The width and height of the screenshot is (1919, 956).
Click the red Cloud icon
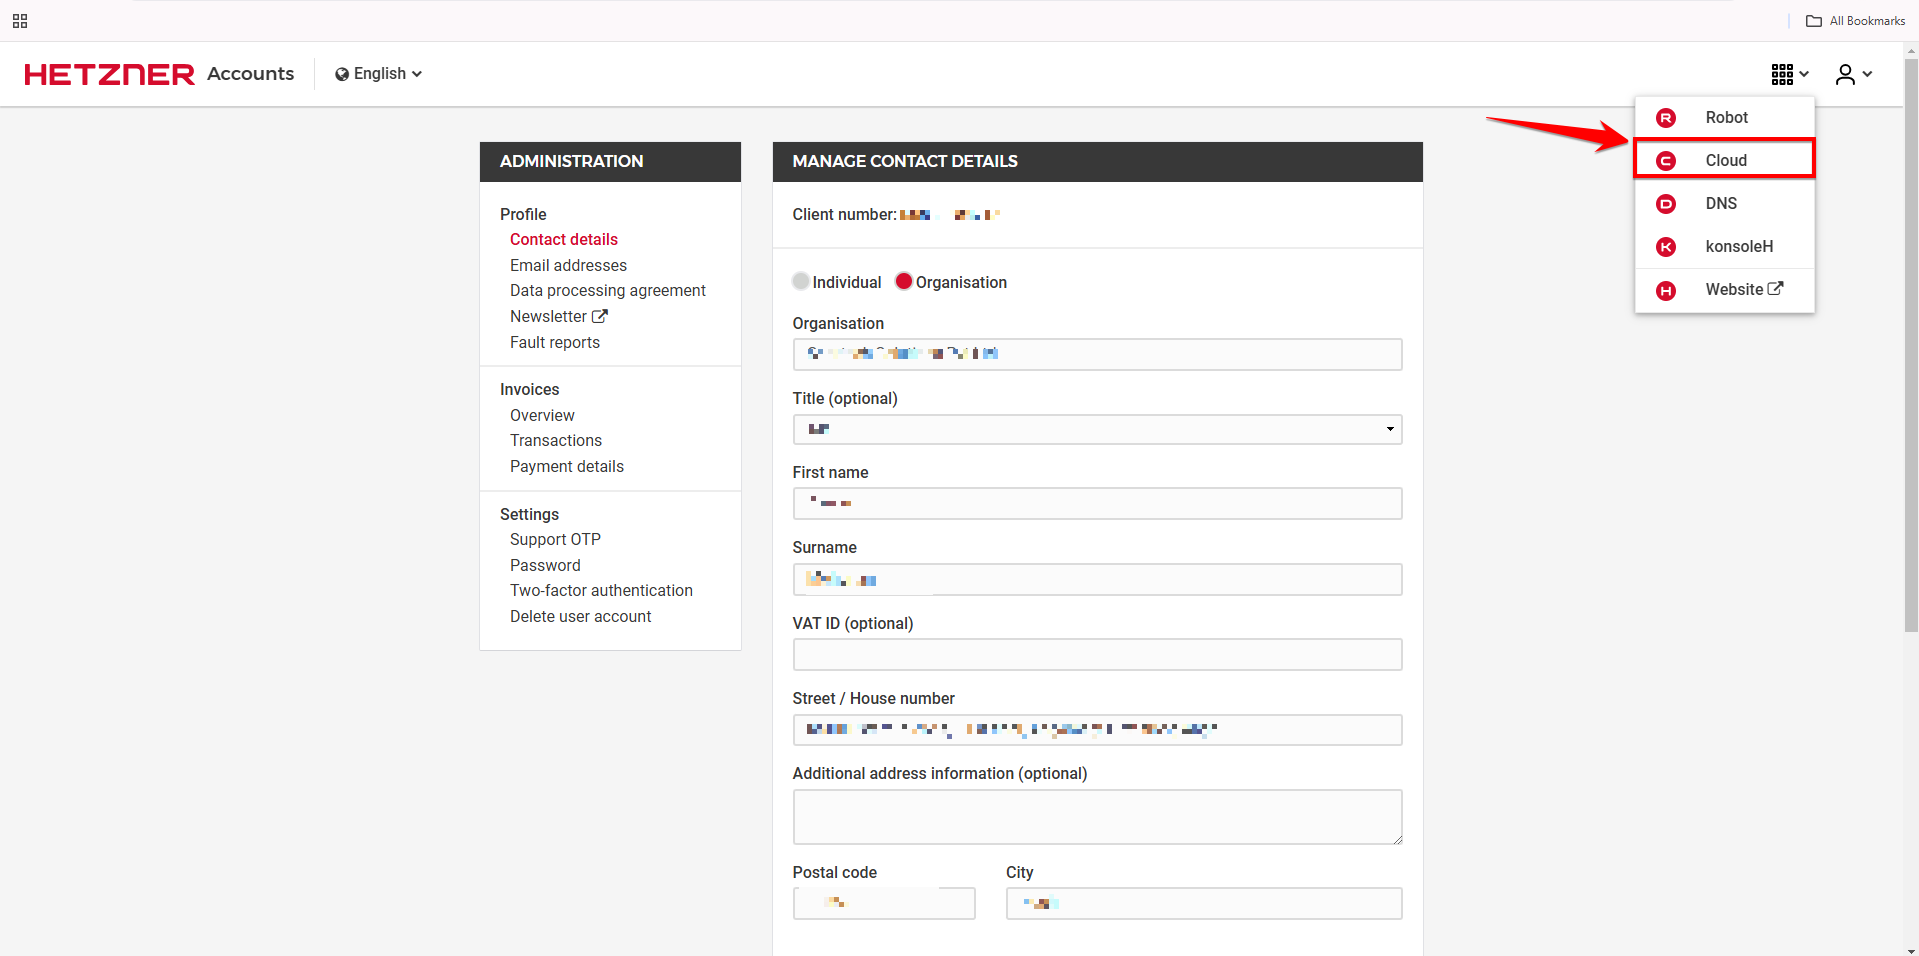pyautogui.click(x=1665, y=161)
